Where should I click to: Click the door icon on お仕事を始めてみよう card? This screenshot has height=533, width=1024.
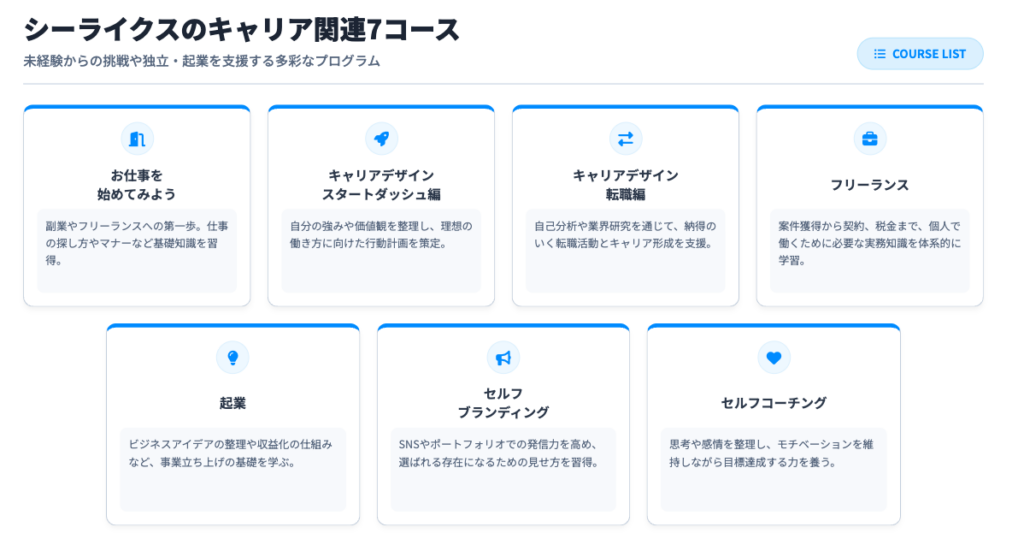[137, 138]
